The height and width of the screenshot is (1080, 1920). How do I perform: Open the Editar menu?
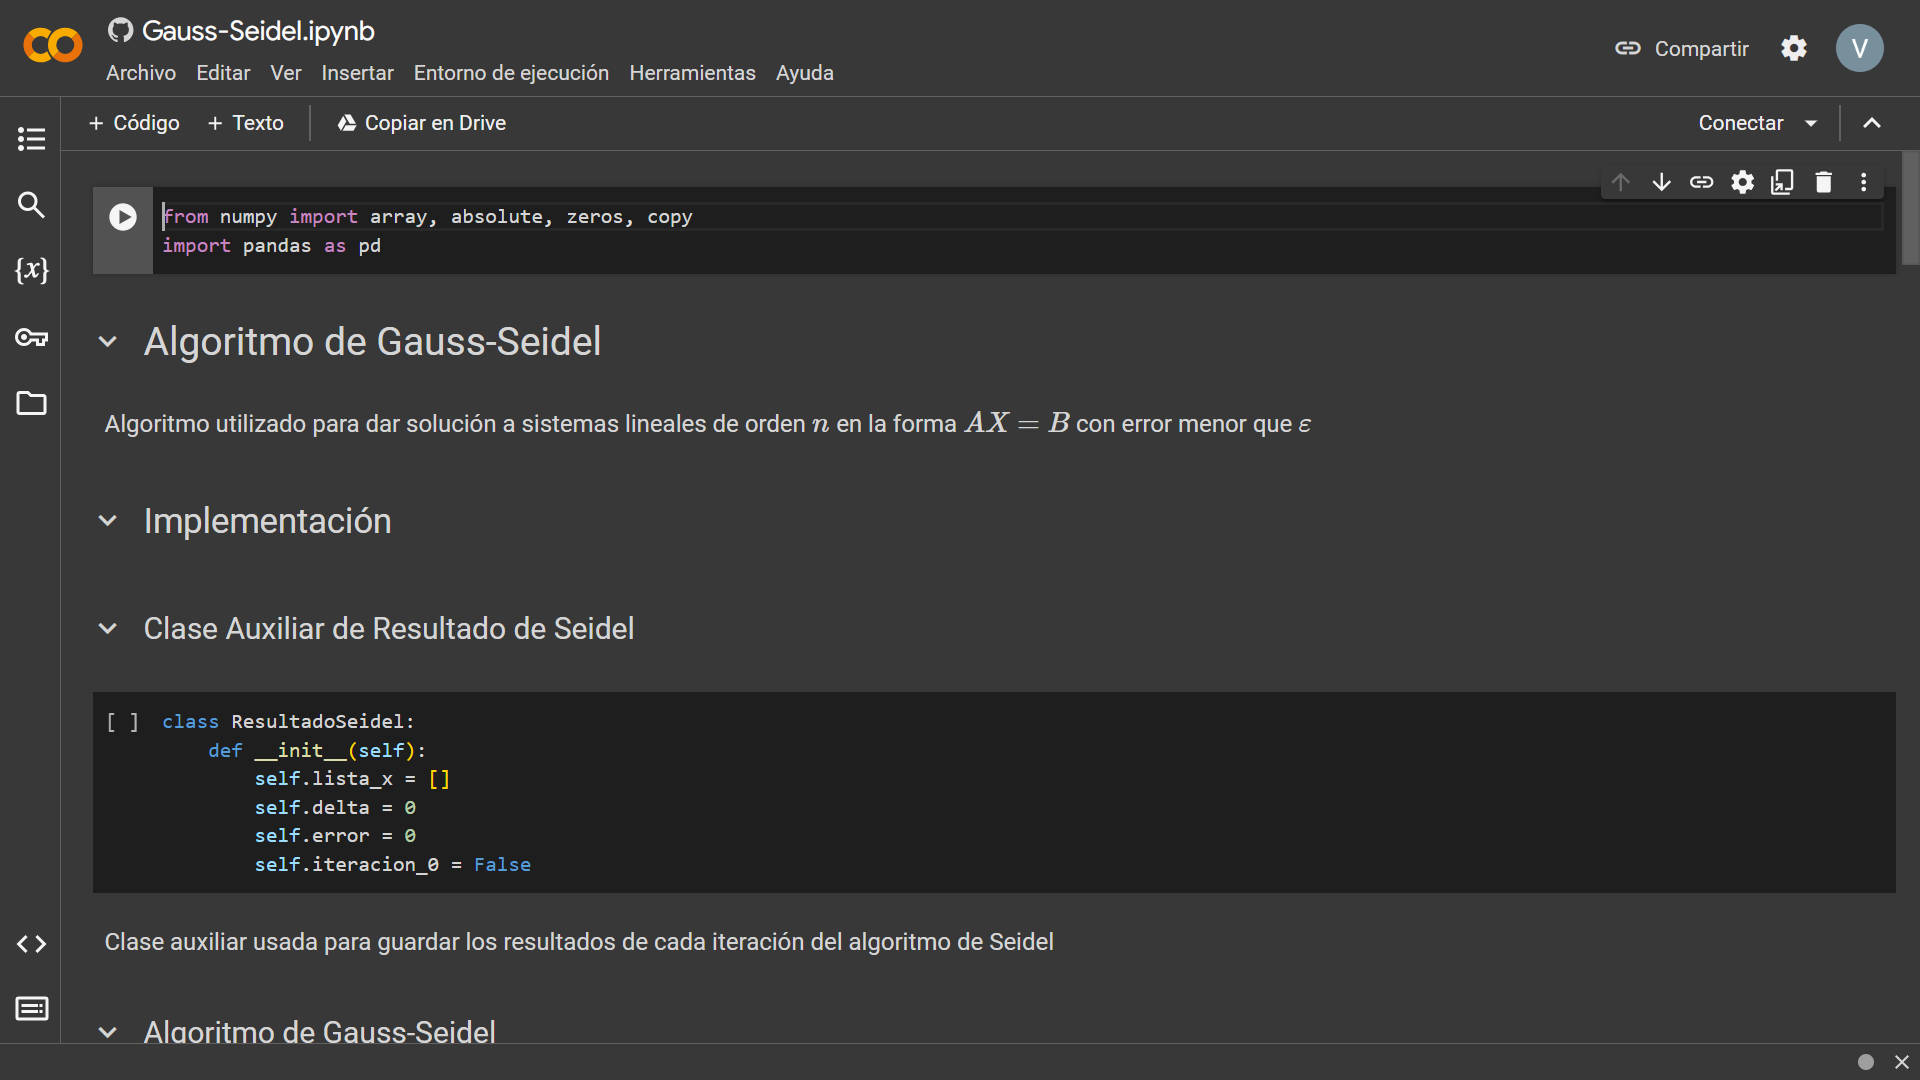point(223,73)
